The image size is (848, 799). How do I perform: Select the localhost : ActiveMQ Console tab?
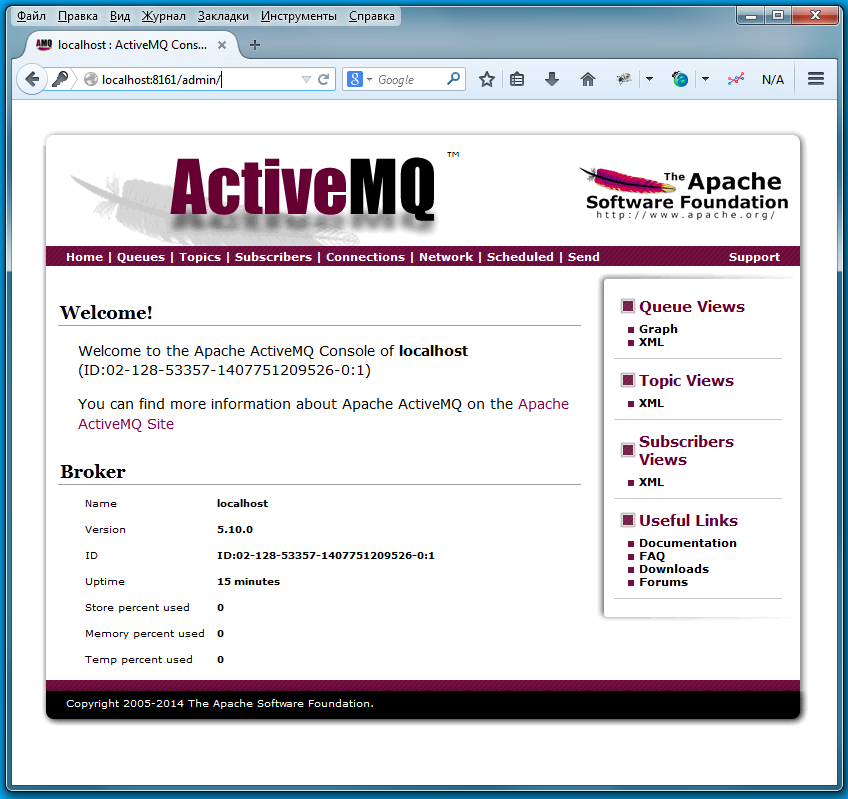[130, 45]
